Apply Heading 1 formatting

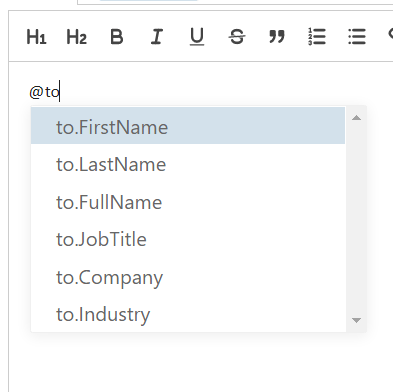[37, 37]
